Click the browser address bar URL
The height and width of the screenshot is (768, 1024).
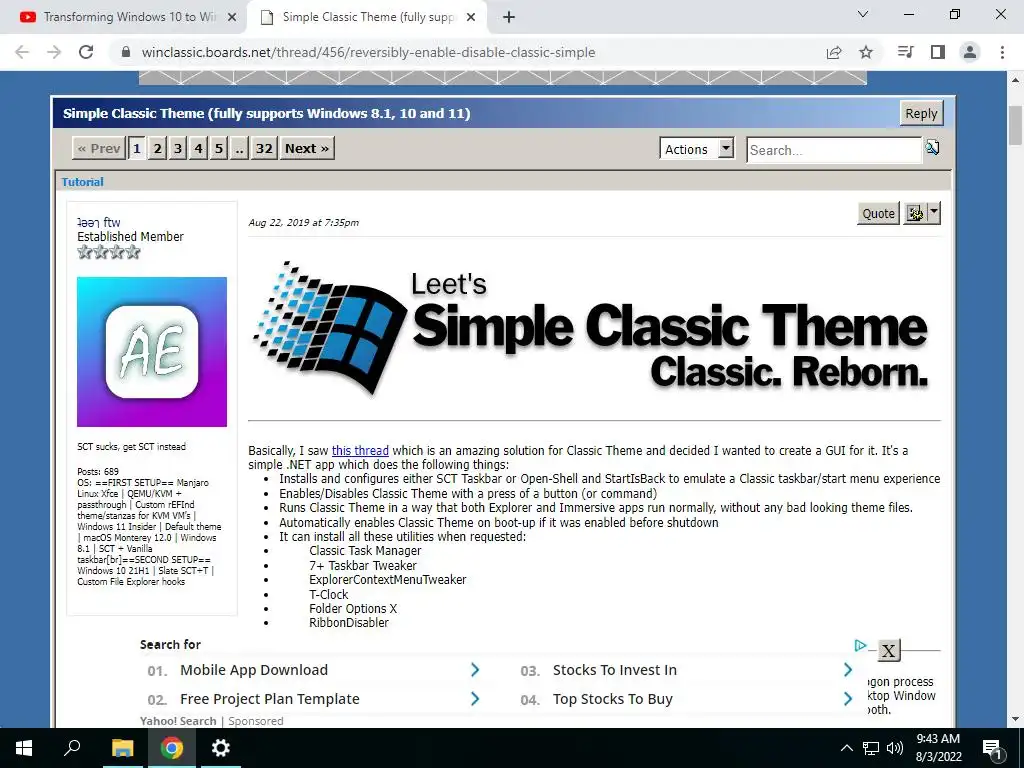tap(368, 52)
